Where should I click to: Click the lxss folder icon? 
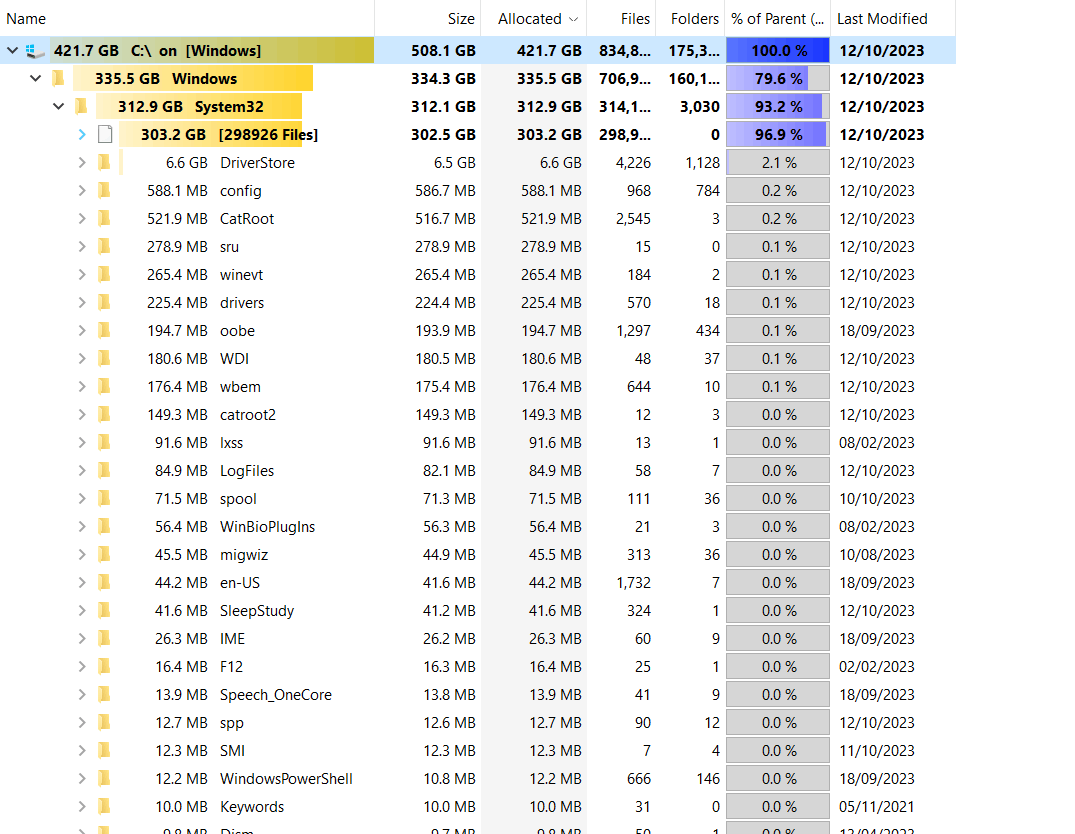tap(104, 442)
